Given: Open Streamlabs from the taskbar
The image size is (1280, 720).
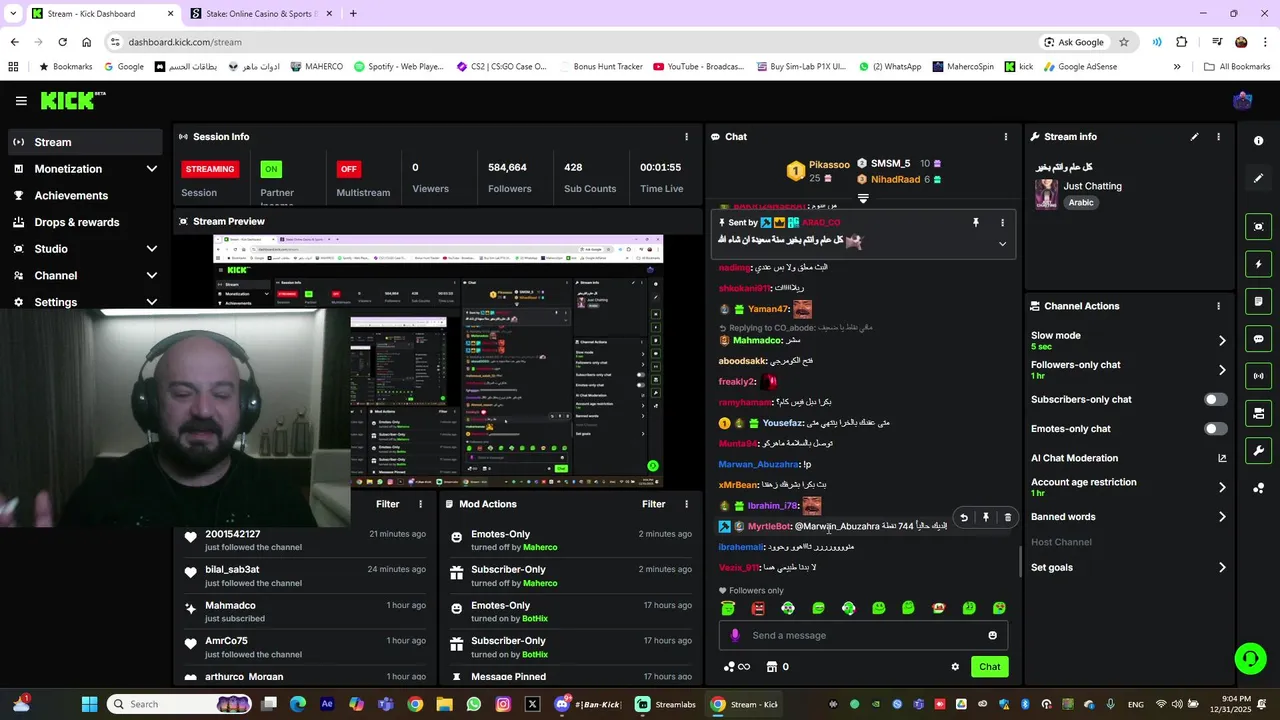Looking at the screenshot, I should pyautogui.click(x=667, y=704).
